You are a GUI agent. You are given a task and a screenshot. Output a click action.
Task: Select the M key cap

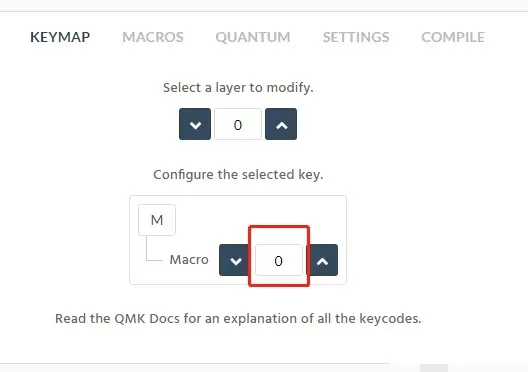pyautogui.click(x=157, y=220)
